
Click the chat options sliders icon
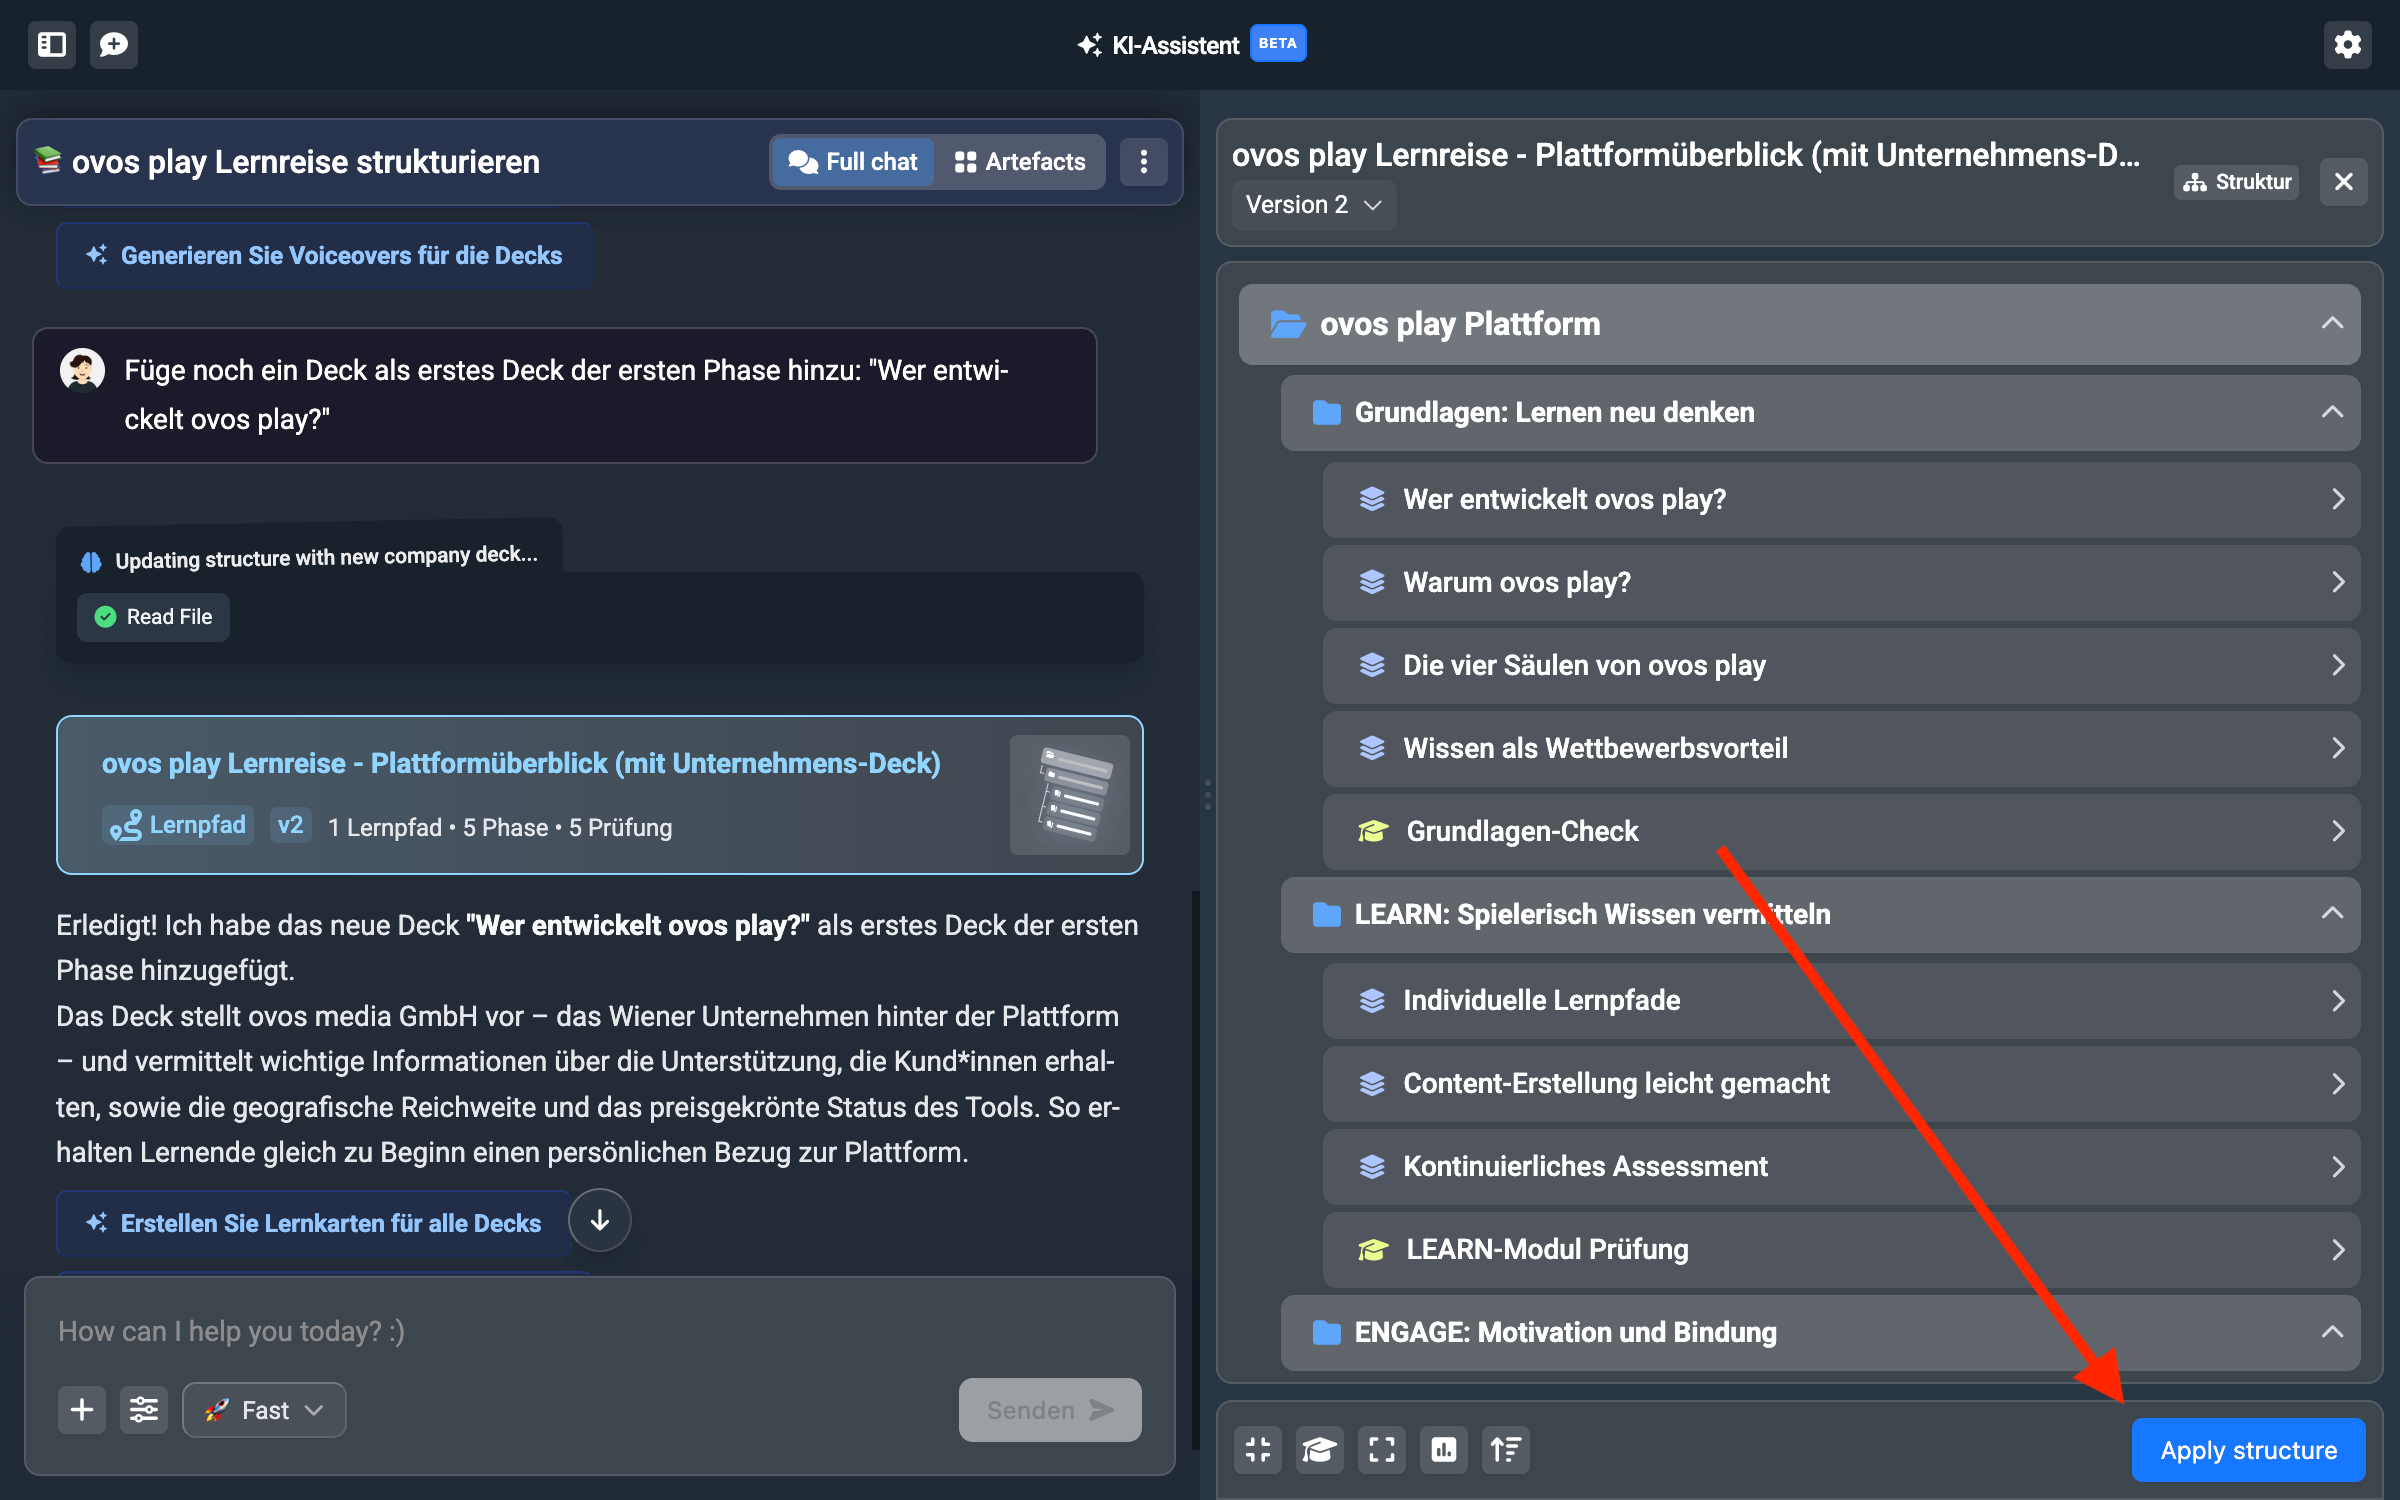point(144,1410)
